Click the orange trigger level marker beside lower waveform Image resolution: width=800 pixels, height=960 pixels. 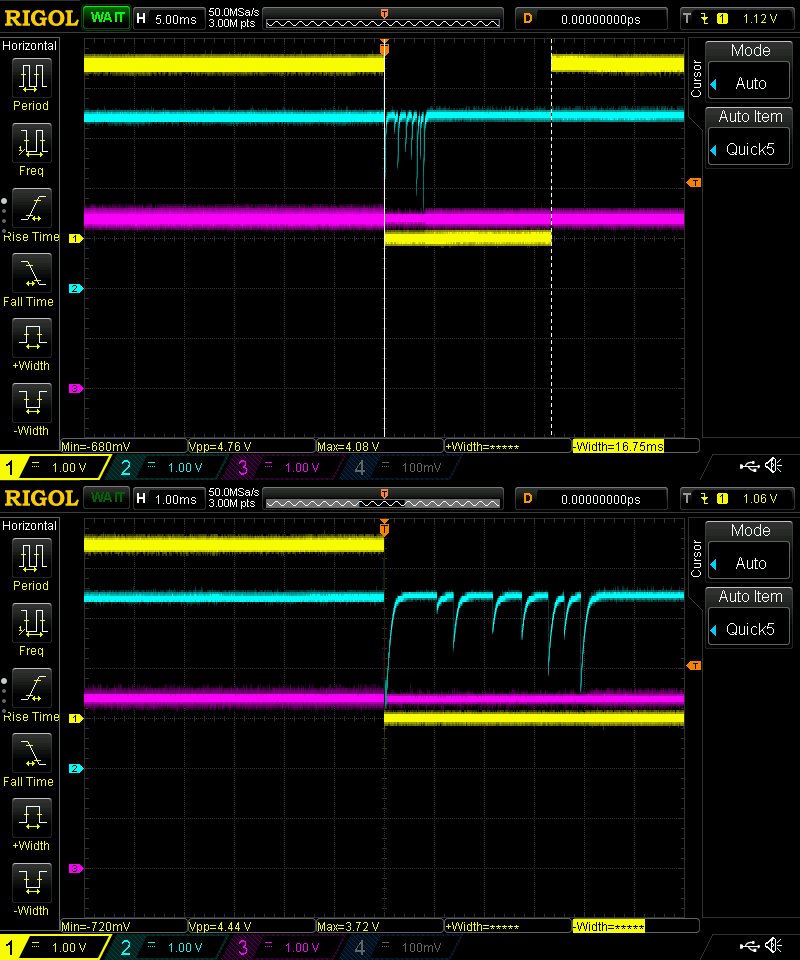pyautogui.click(x=693, y=666)
